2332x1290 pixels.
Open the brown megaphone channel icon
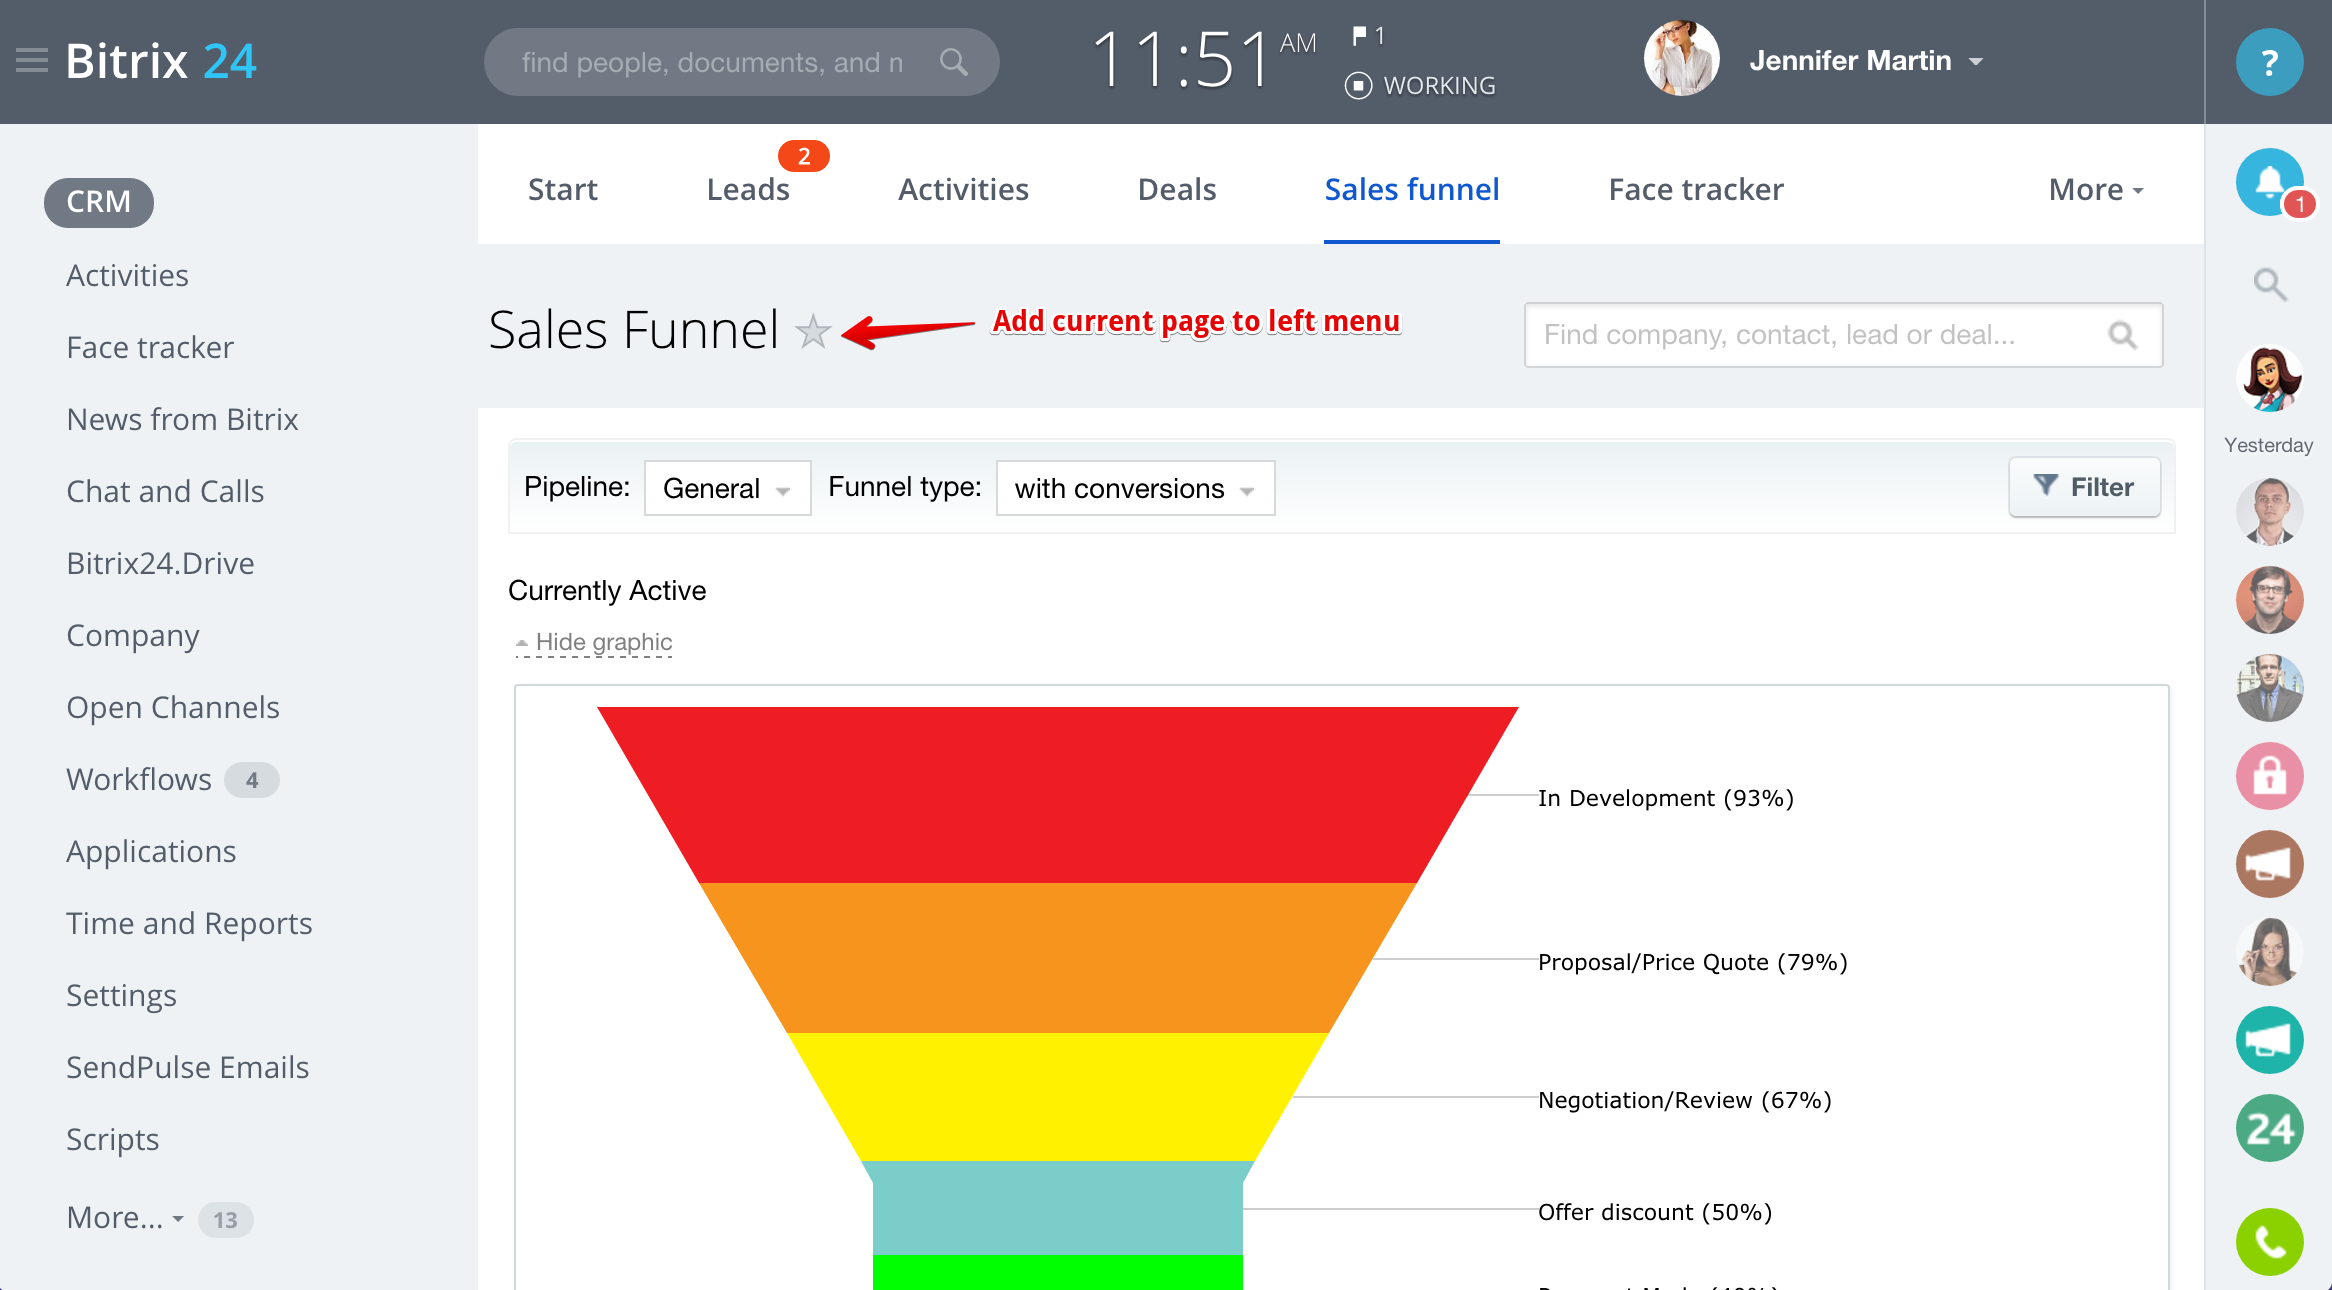click(x=2269, y=864)
